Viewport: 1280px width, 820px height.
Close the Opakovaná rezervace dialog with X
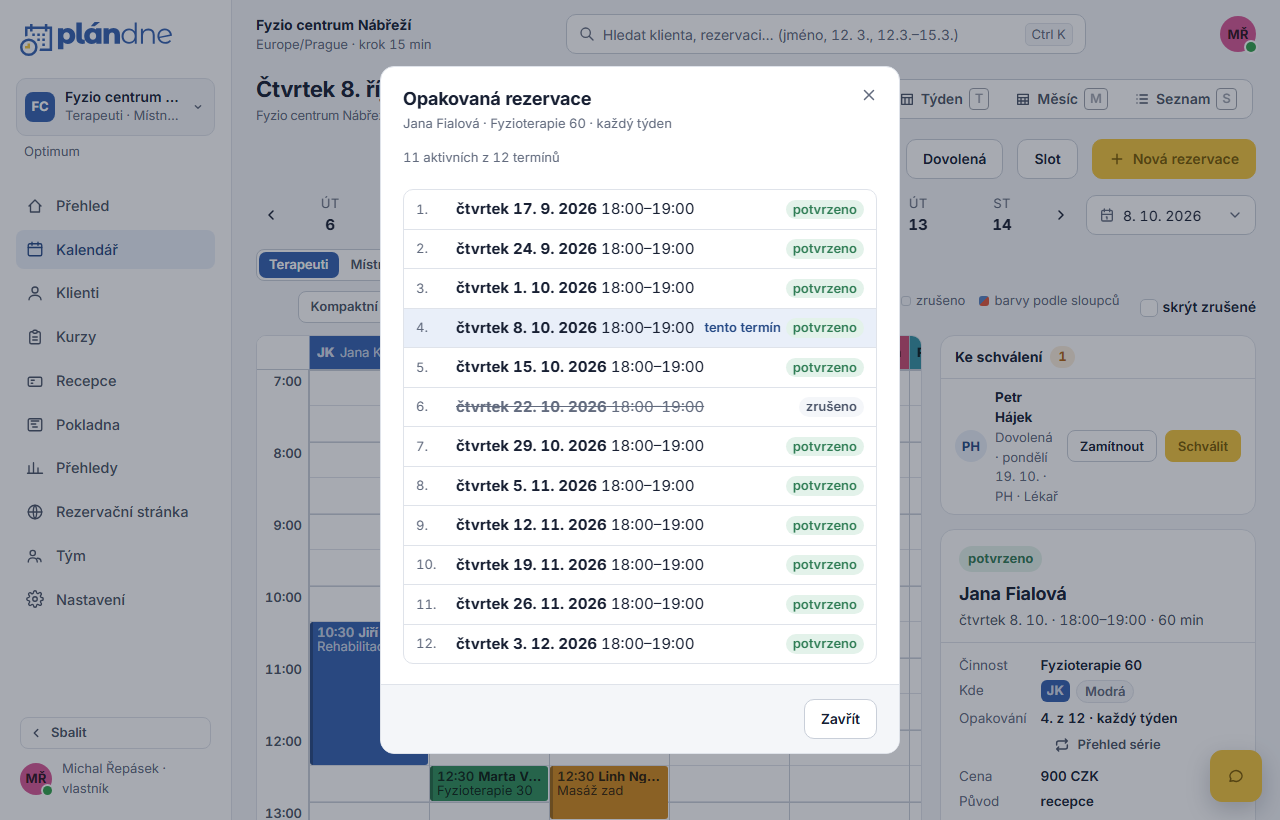click(x=869, y=95)
